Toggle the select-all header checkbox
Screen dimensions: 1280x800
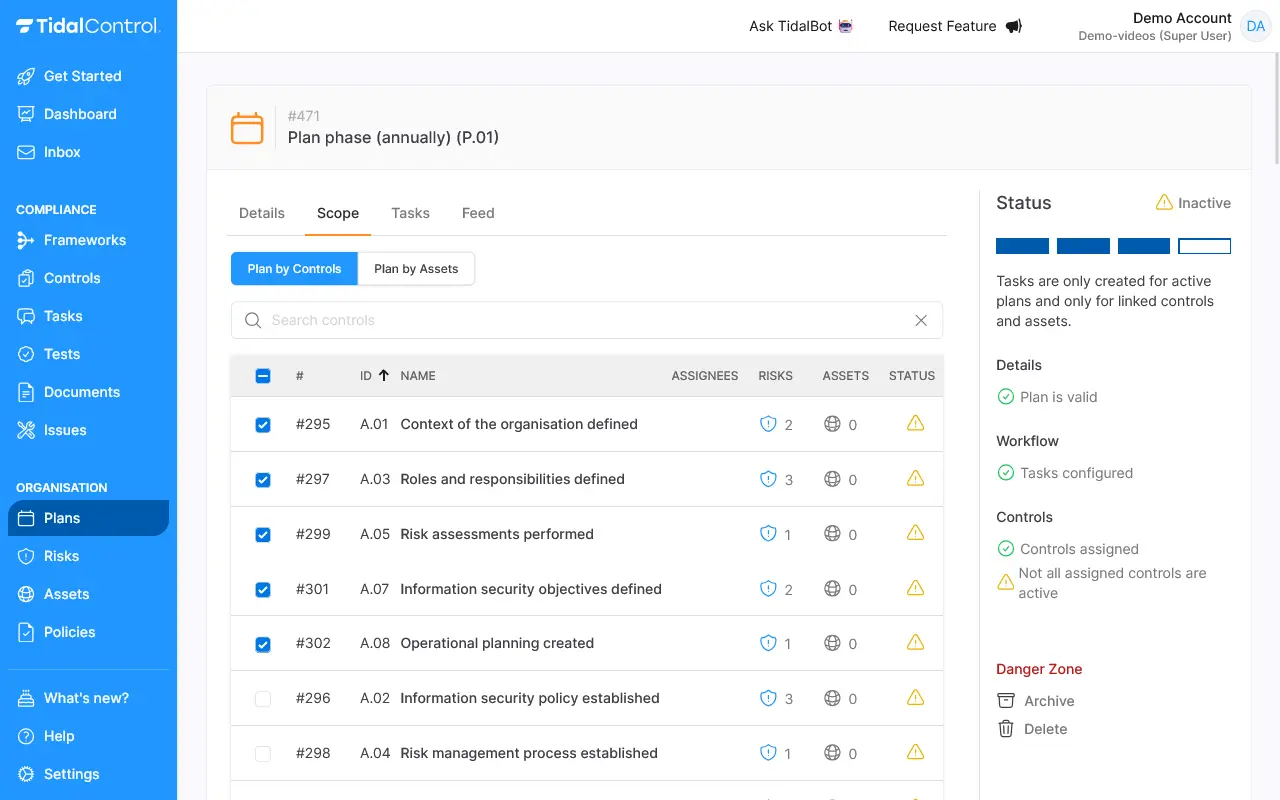tap(263, 376)
